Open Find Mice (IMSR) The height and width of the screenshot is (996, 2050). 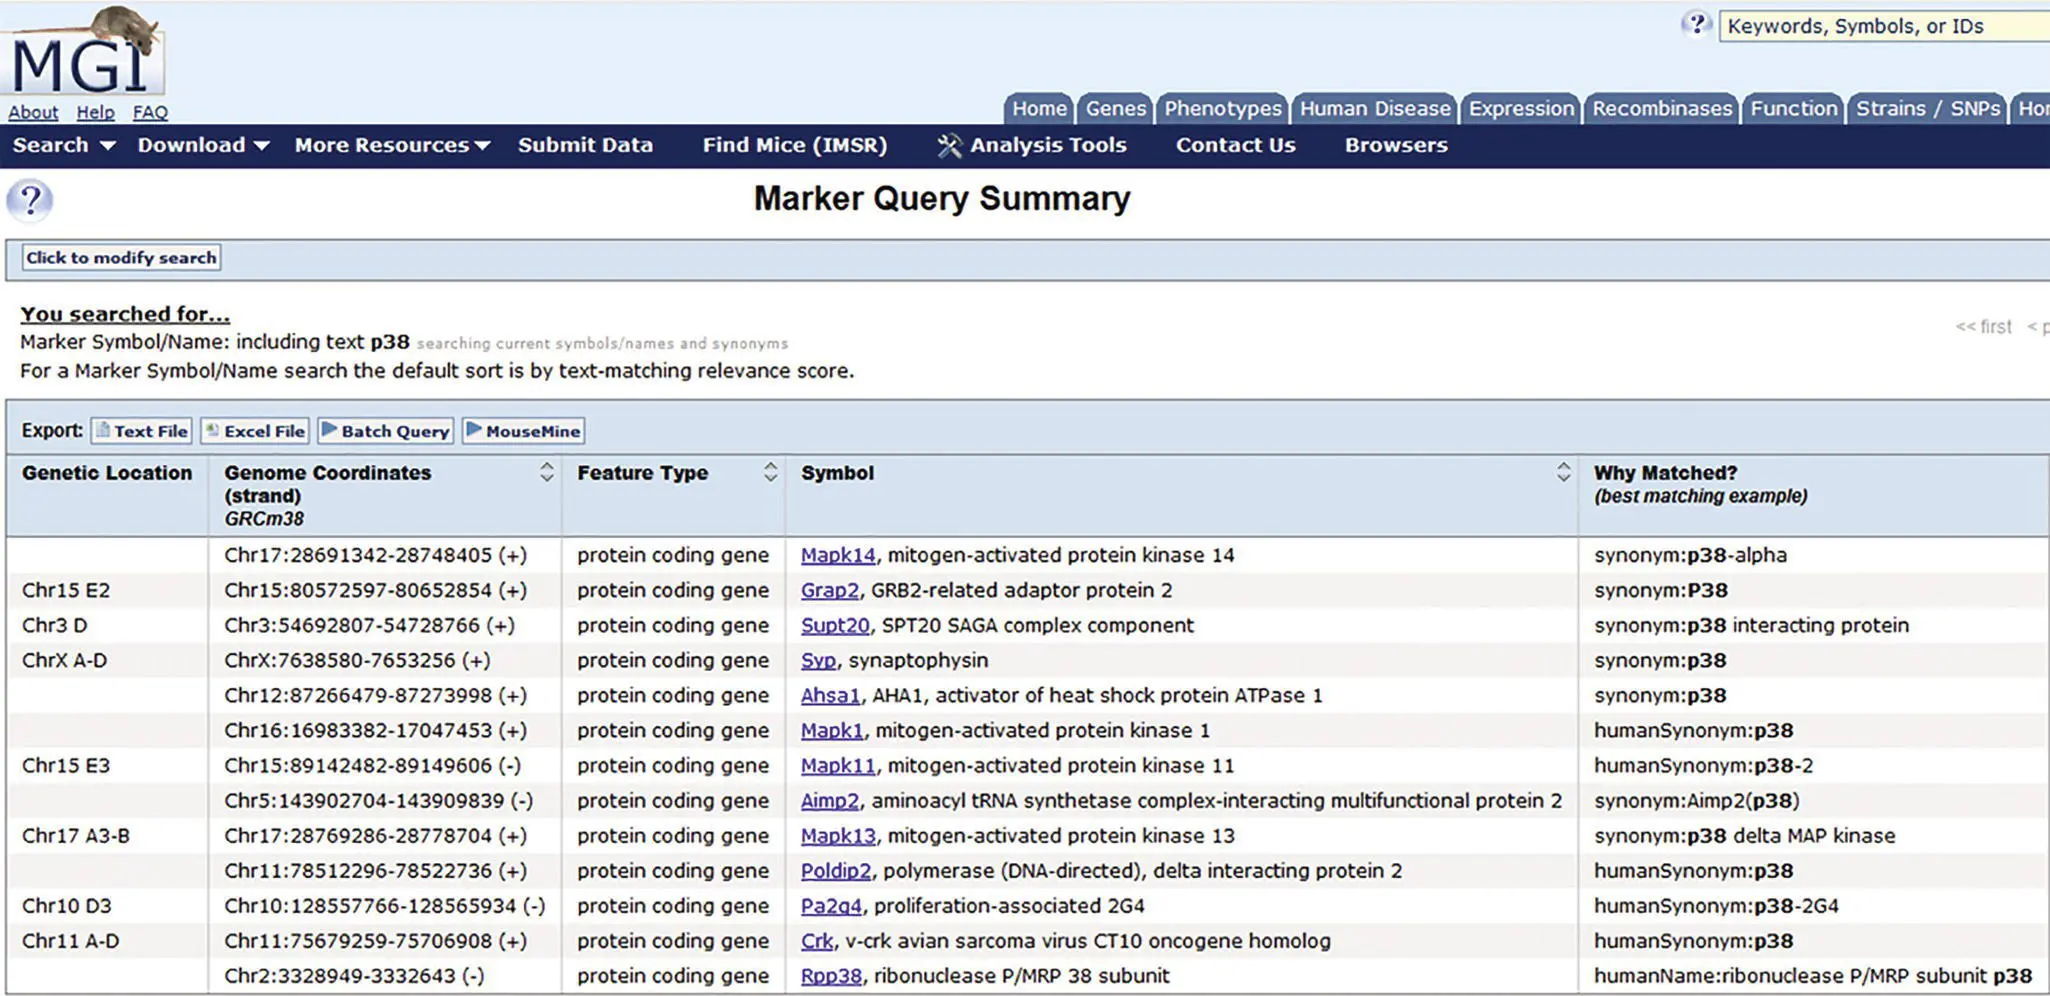click(x=795, y=145)
